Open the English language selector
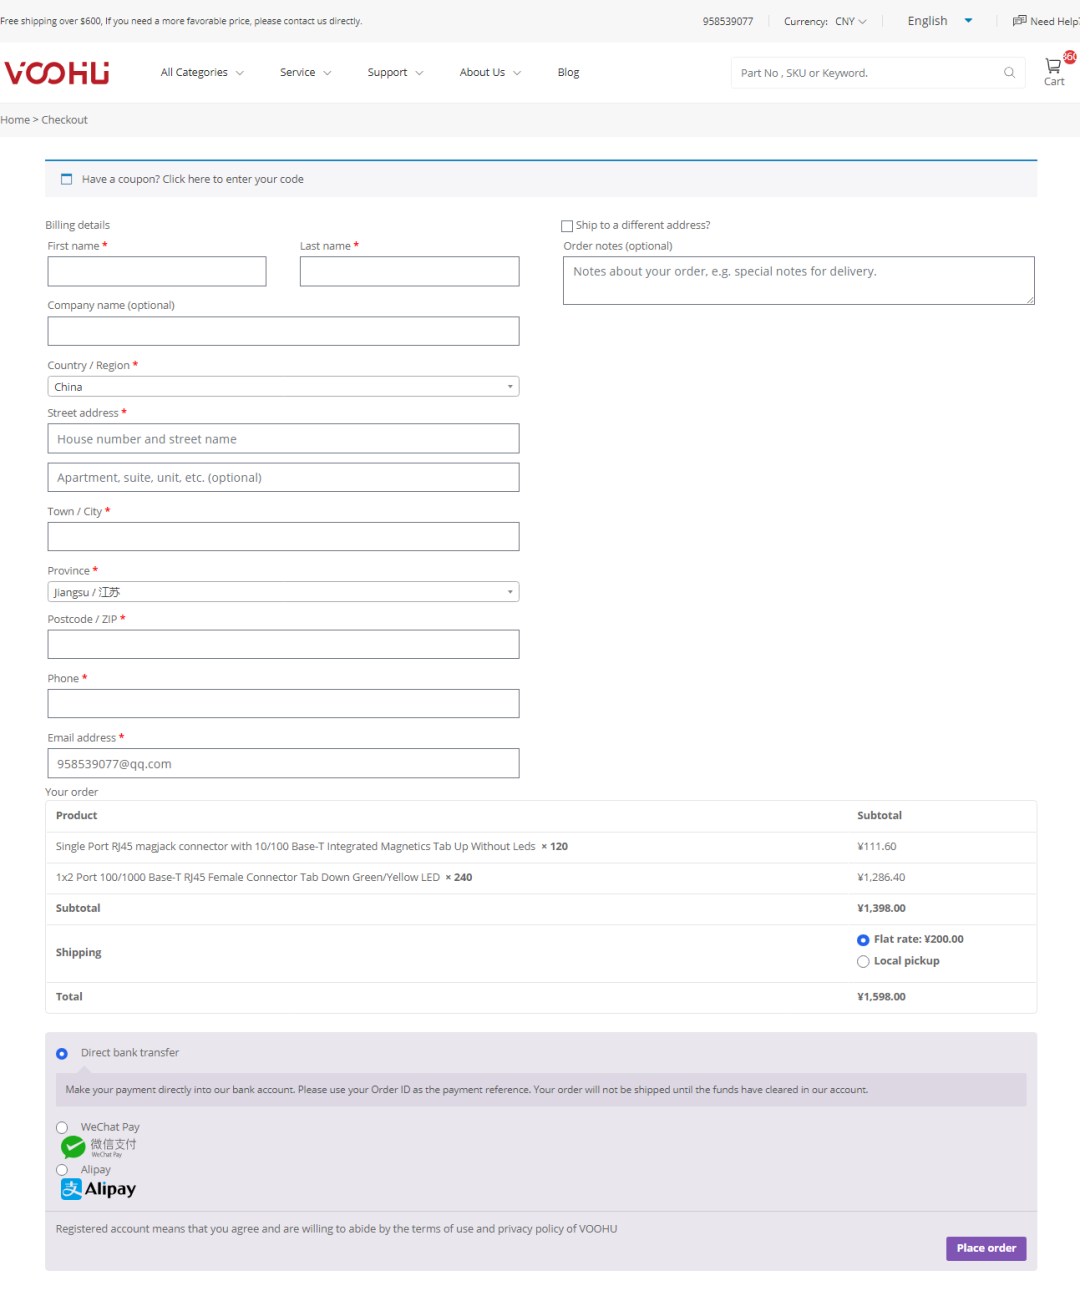The height and width of the screenshot is (1291, 1080). click(x=939, y=21)
